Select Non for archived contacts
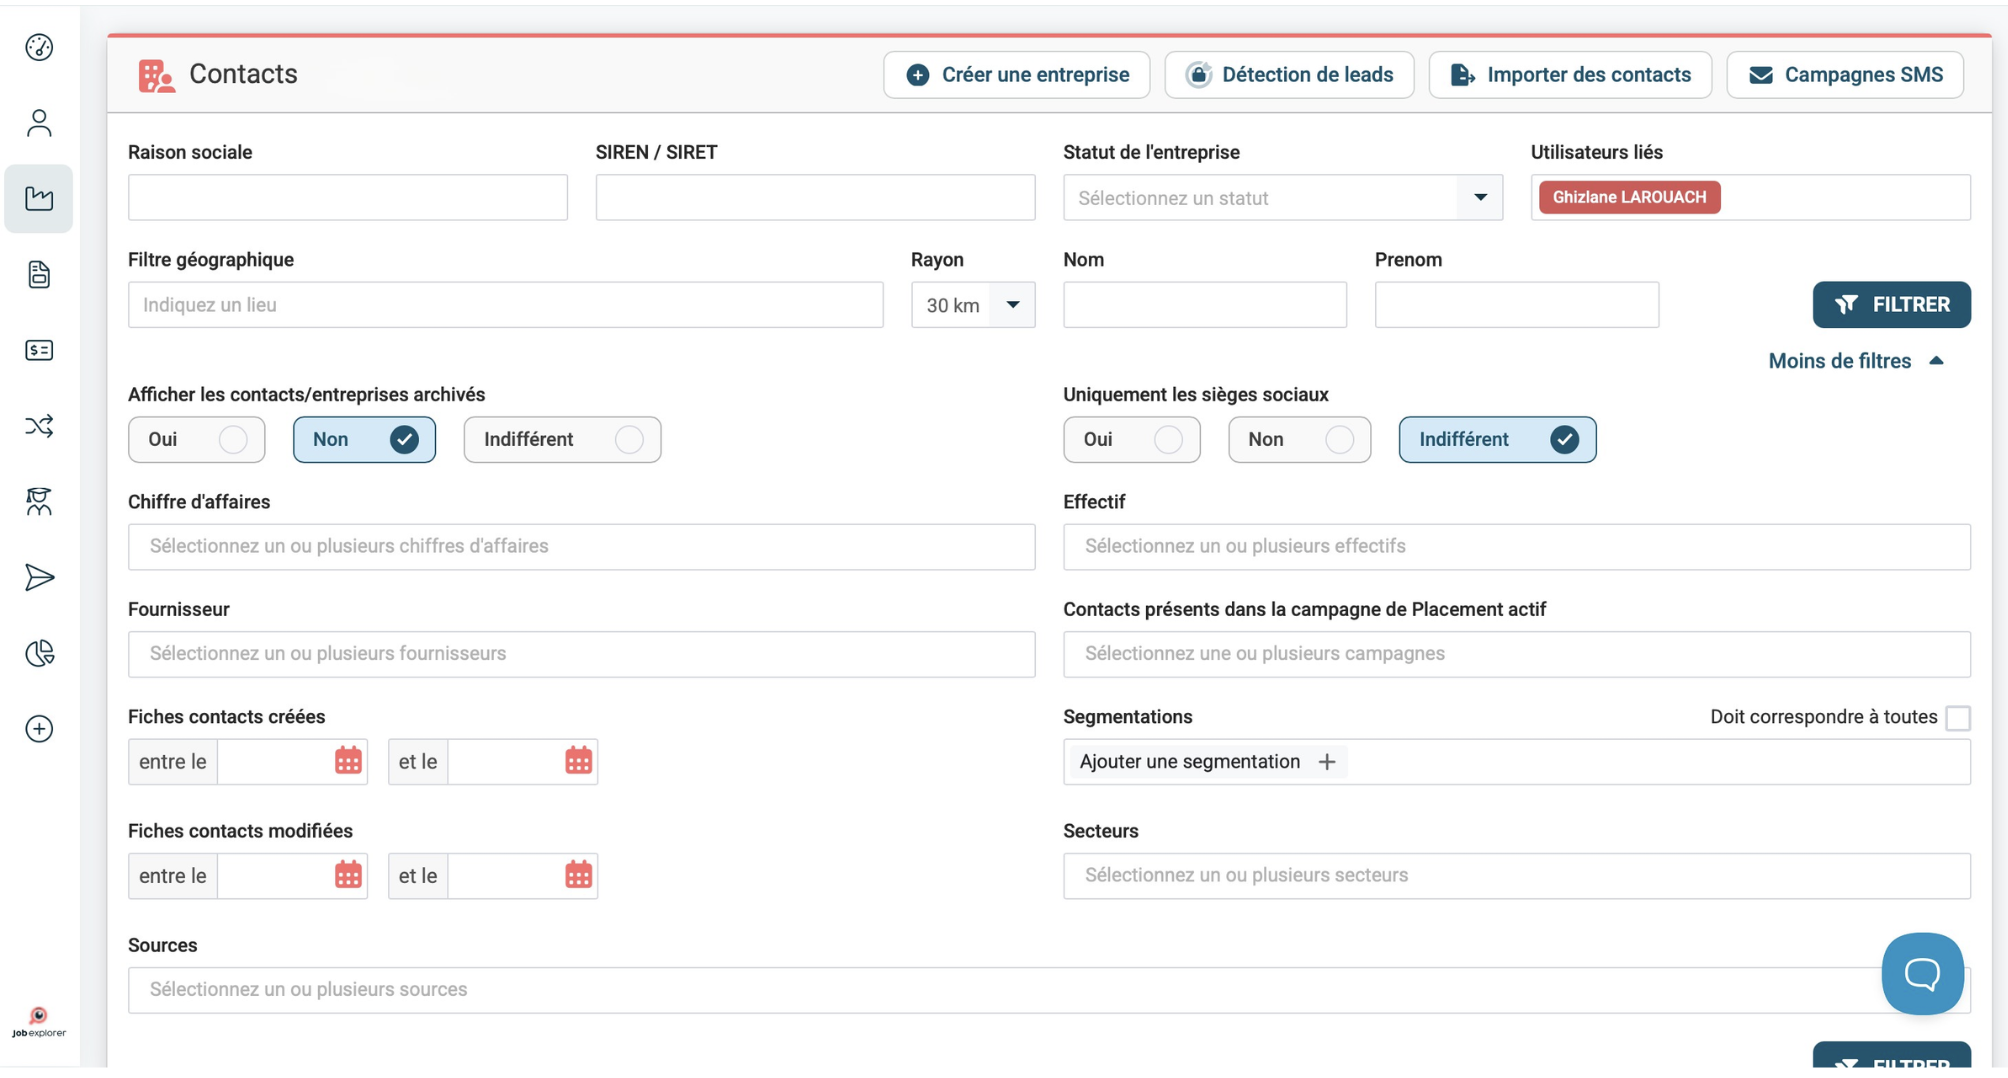 pyautogui.click(x=364, y=440)
